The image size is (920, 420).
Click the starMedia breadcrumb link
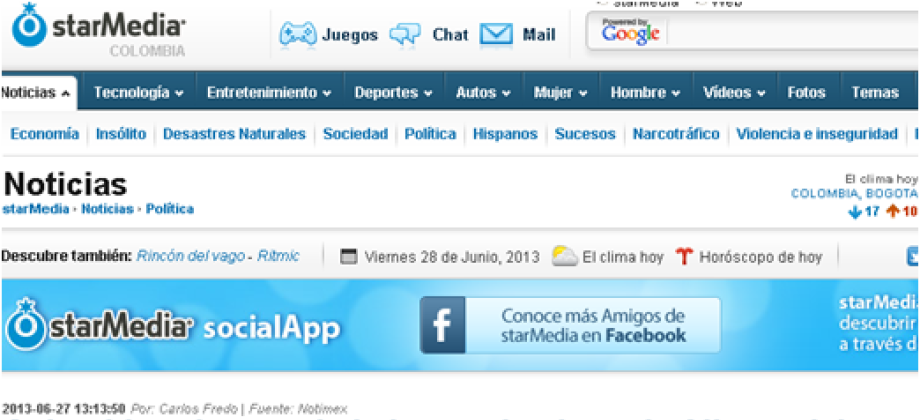coord(36,209)
